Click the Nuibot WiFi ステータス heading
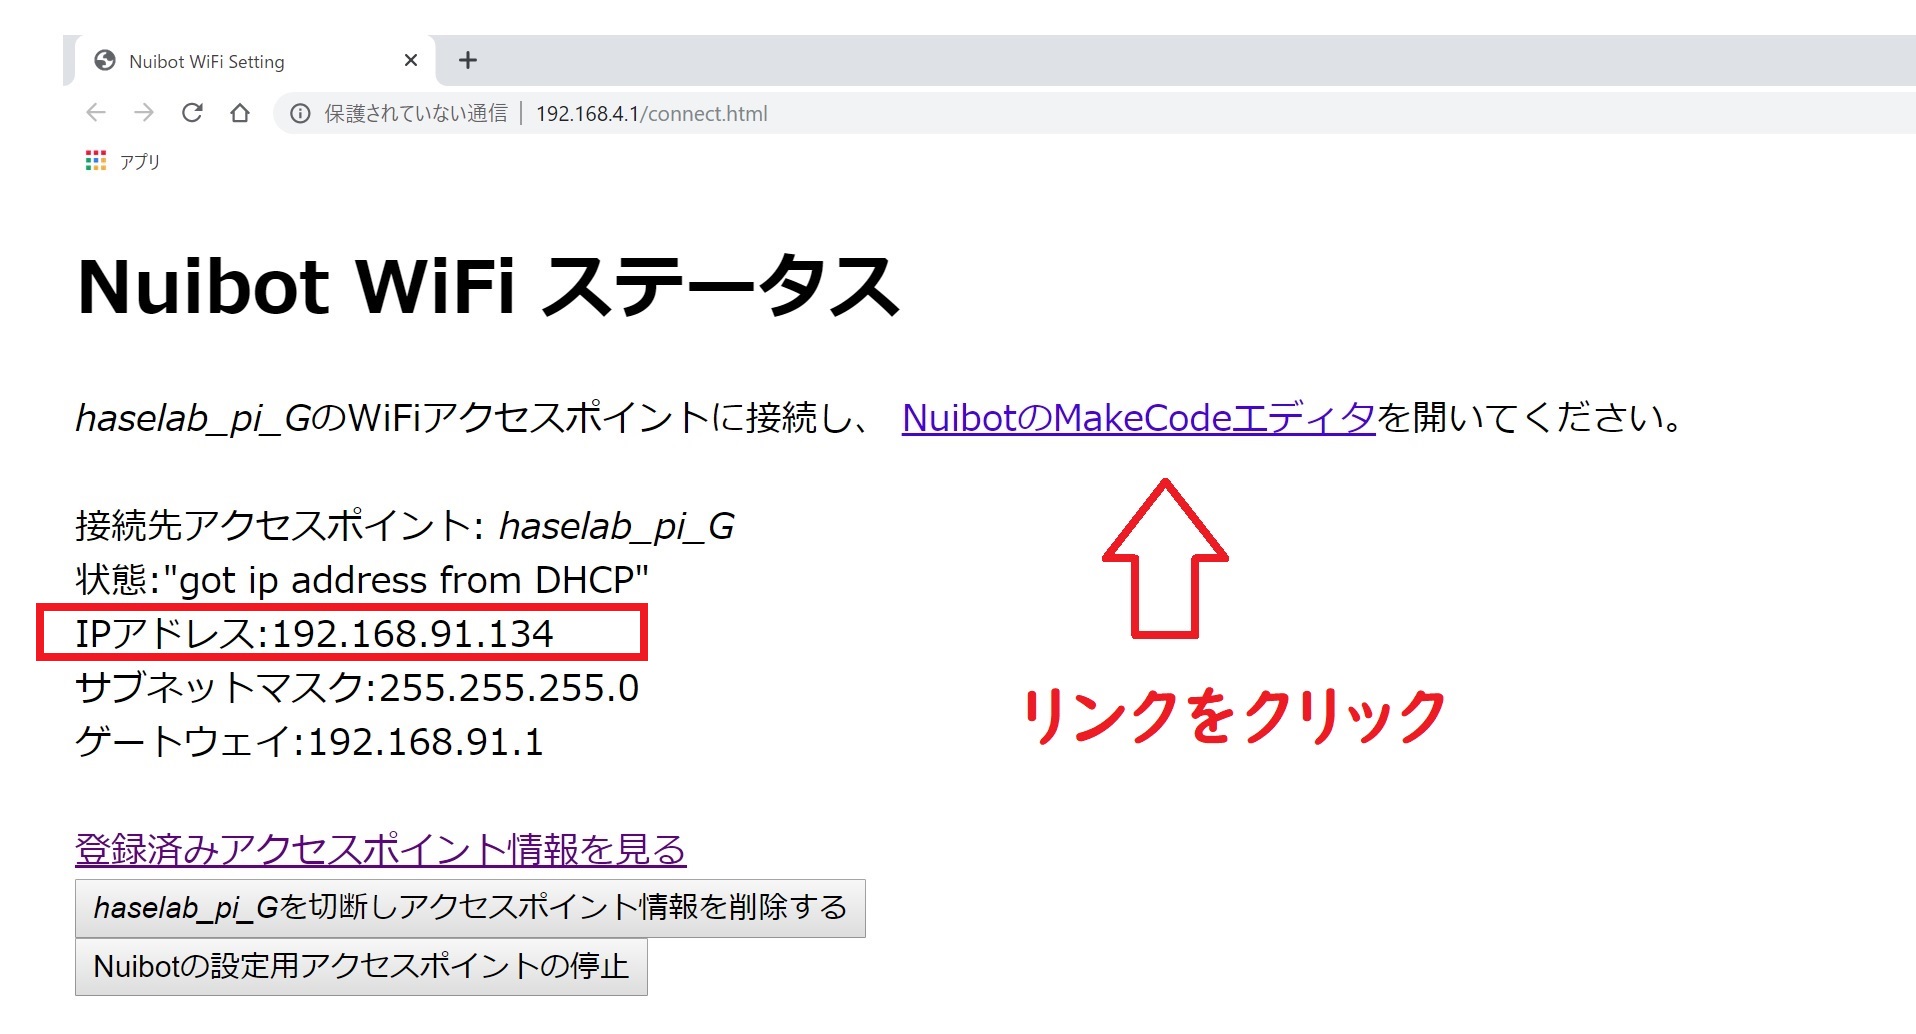Image resolution: width=1916 pixels, height=1034 pixels. [488, 287]
